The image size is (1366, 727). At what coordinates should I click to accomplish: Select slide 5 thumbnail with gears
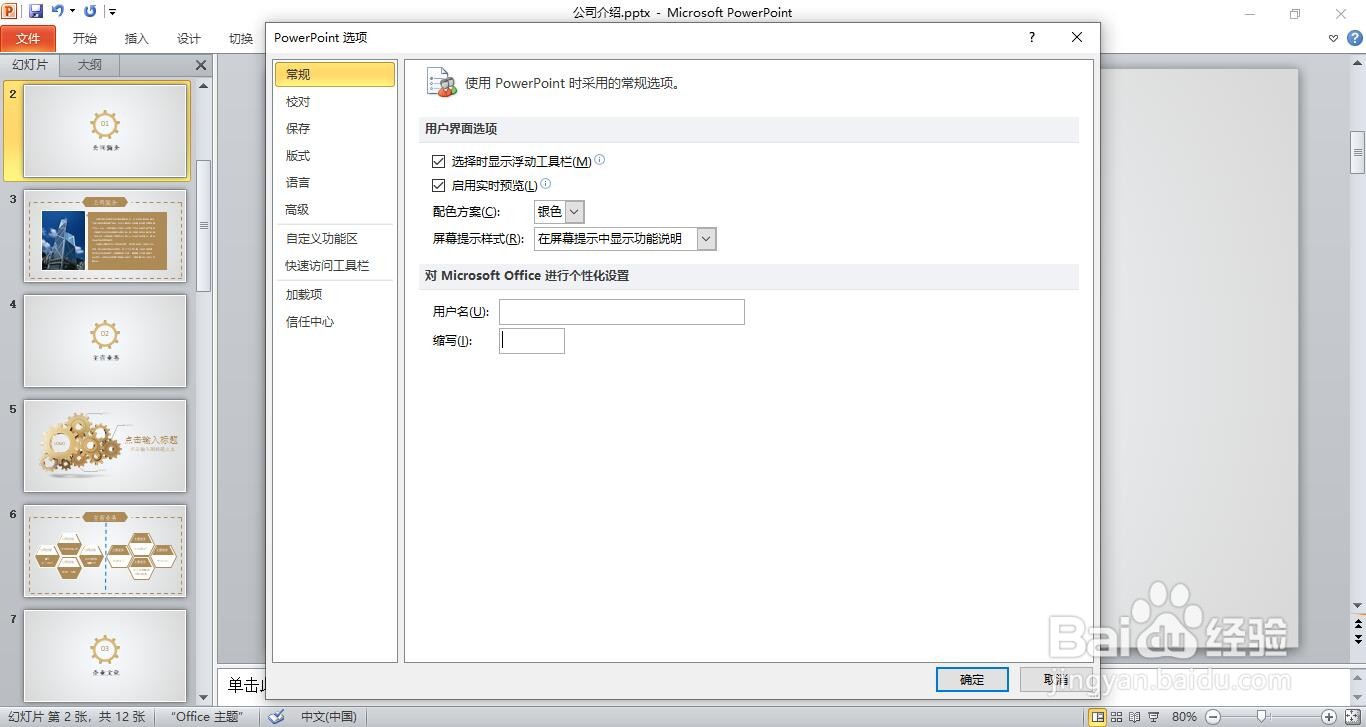105,446
